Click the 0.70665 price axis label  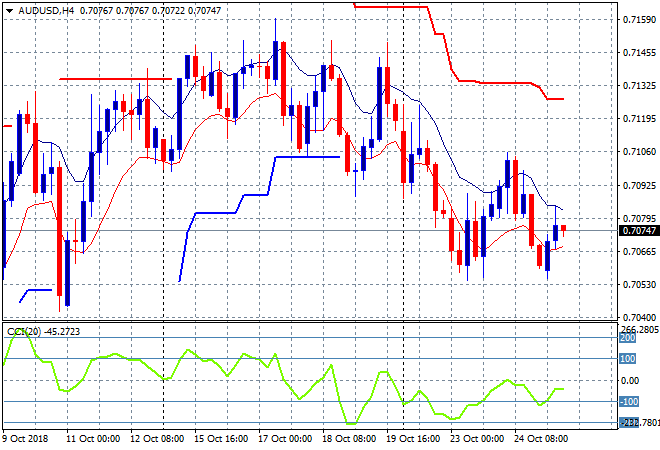click(639, 252)
